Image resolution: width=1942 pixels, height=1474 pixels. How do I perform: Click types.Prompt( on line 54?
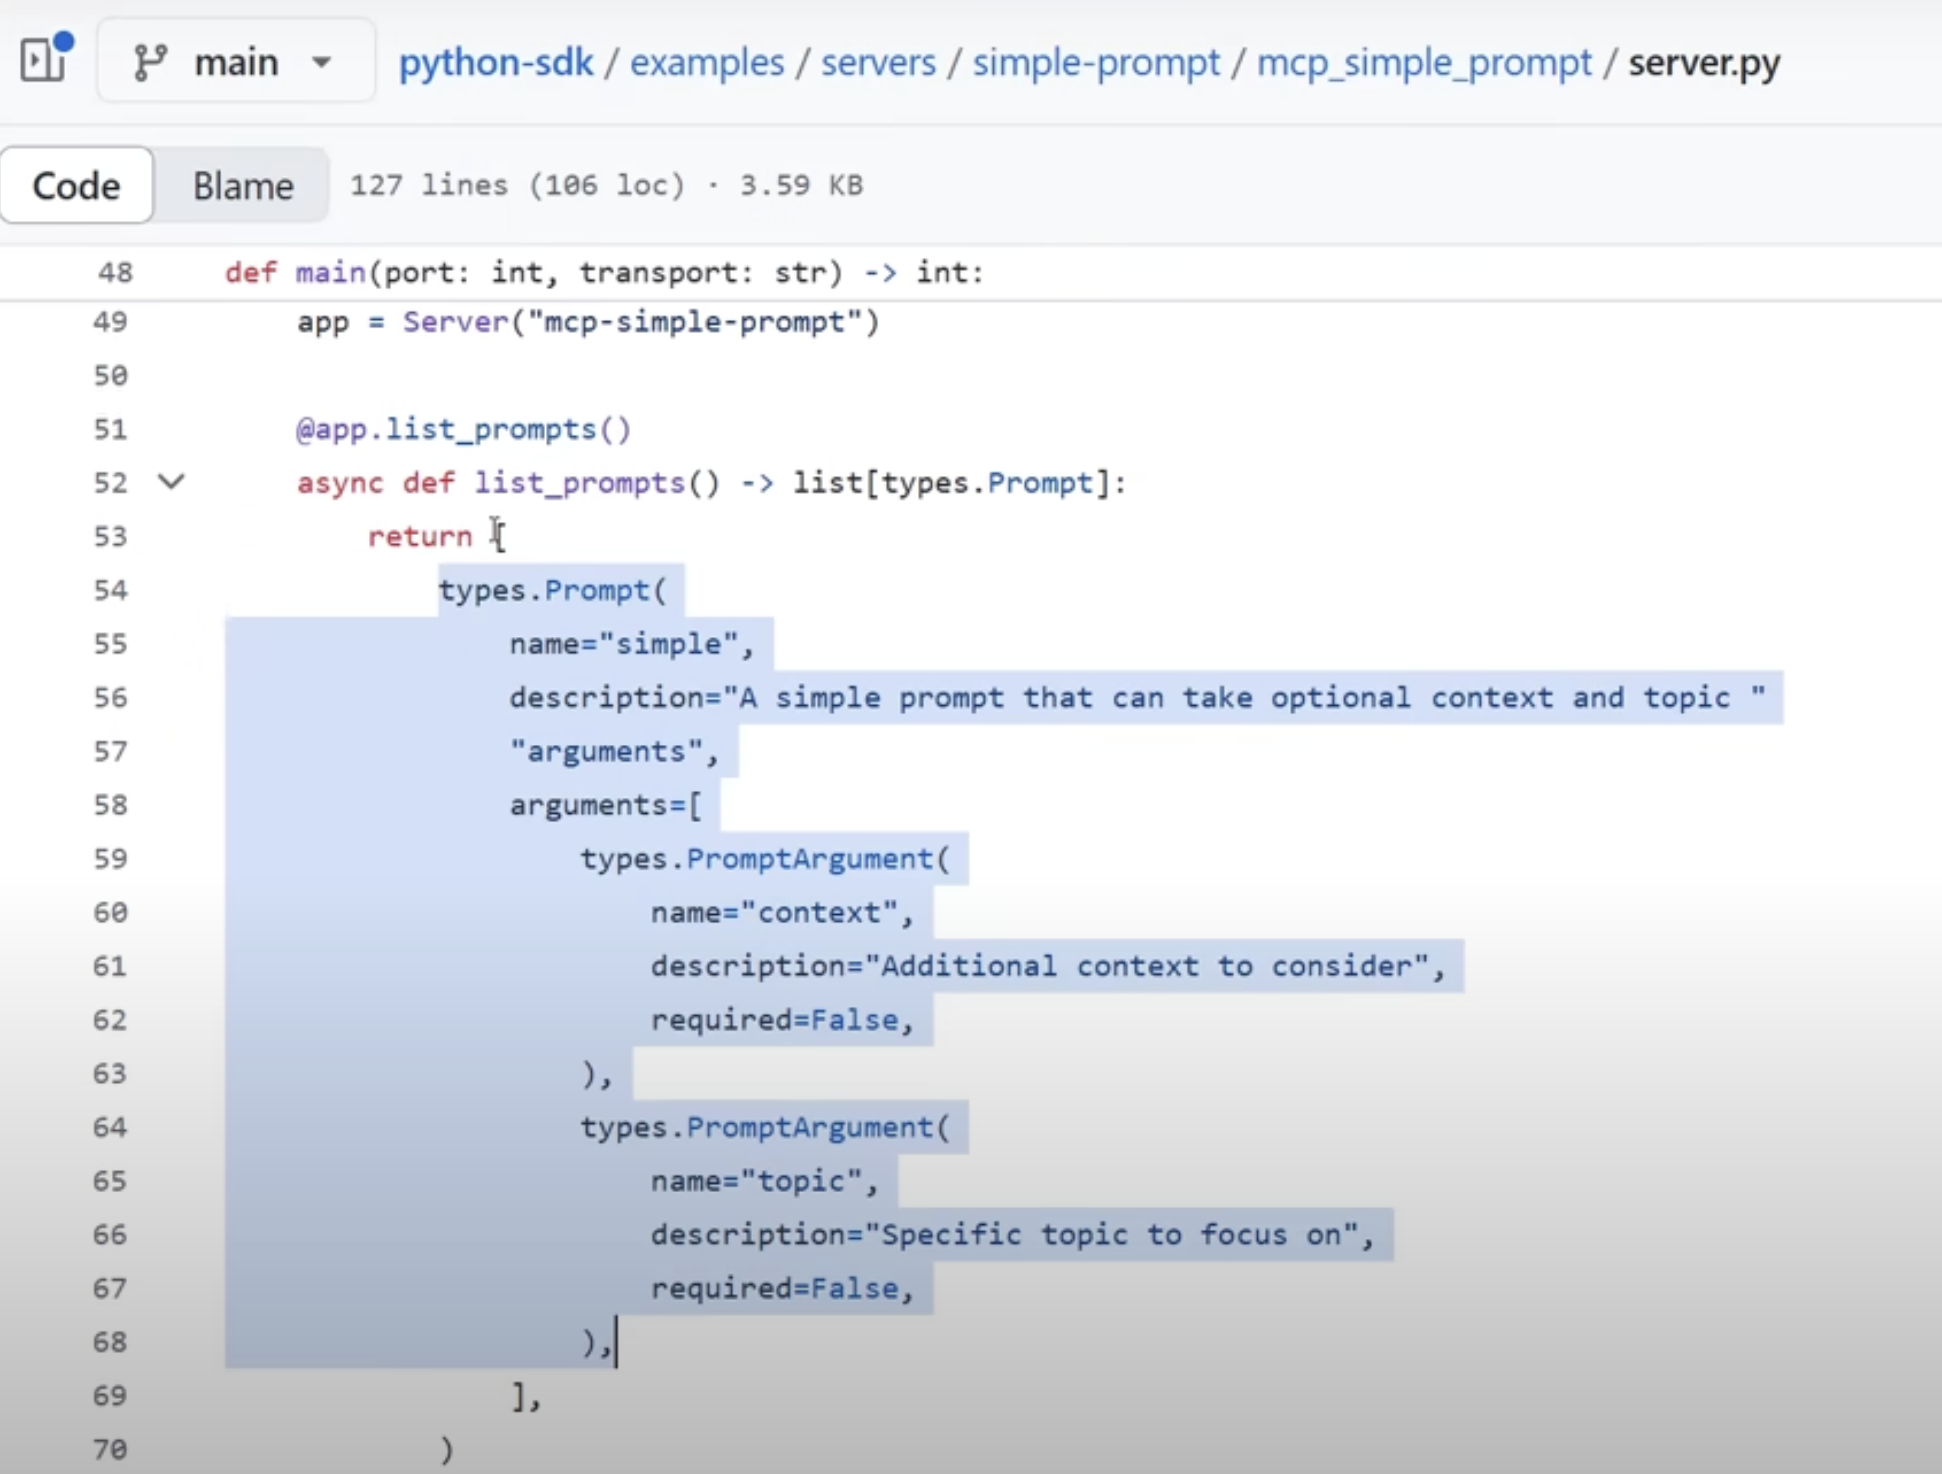pyautogui.click(x=552, y=590)
